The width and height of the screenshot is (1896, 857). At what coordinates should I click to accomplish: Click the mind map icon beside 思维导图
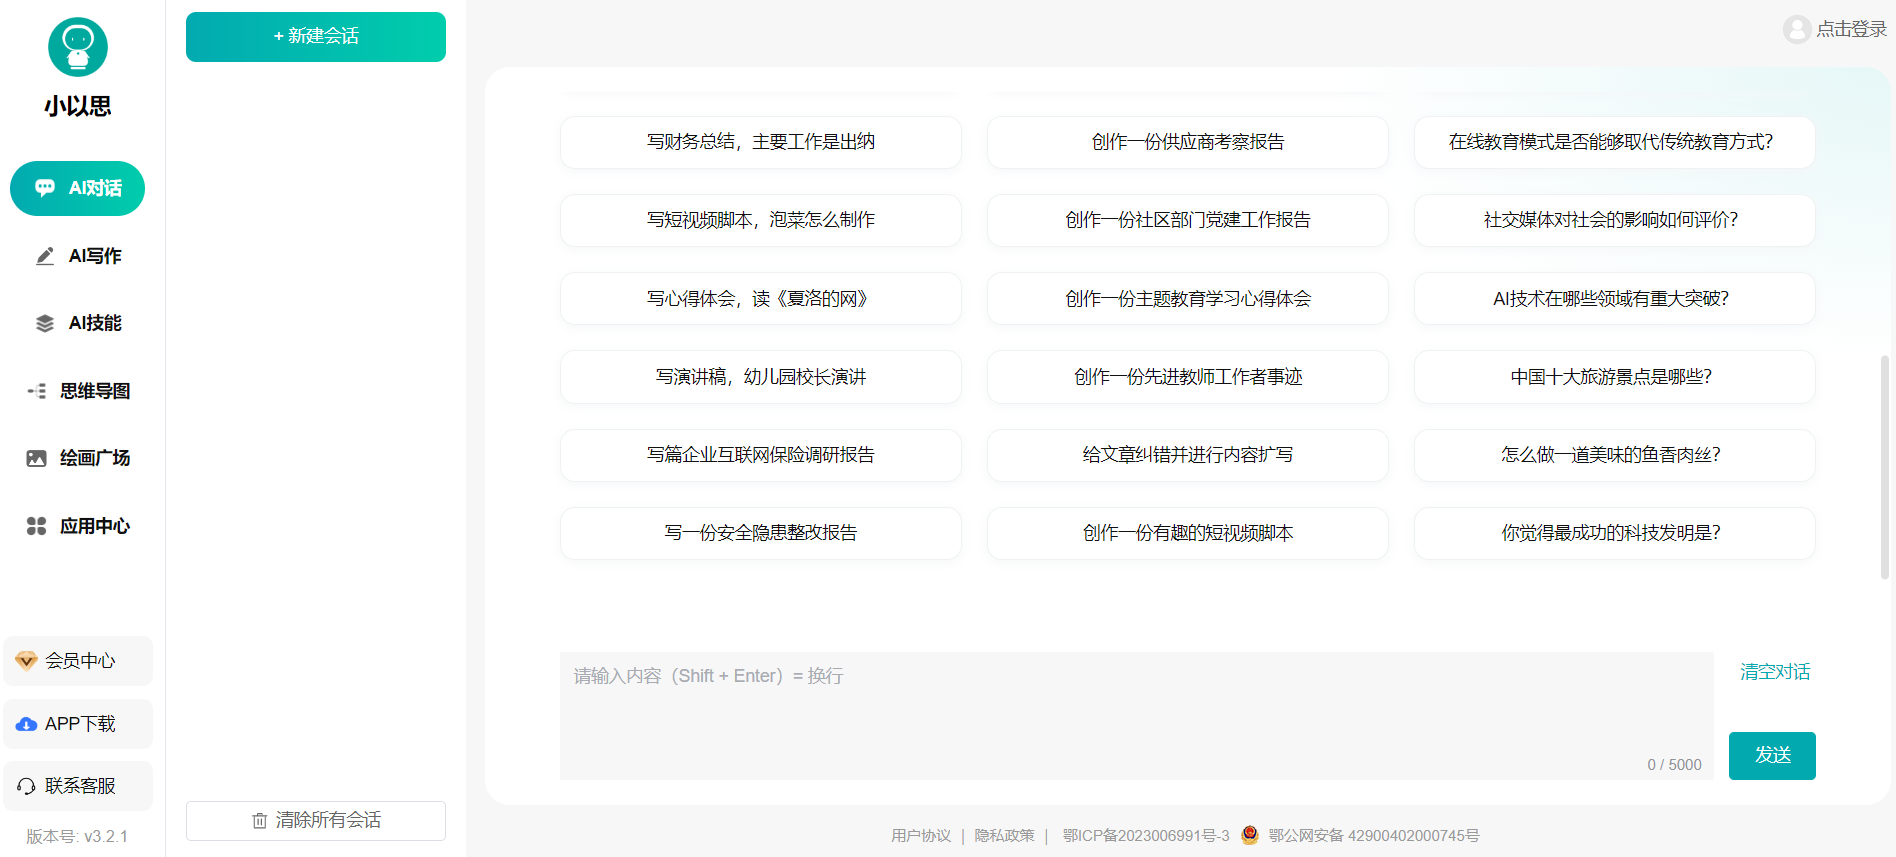(x=37, y=391)
